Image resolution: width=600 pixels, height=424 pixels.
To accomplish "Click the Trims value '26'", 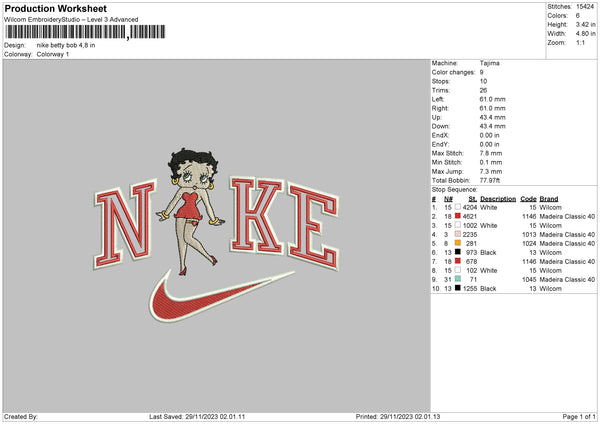I will pos(483,90).
